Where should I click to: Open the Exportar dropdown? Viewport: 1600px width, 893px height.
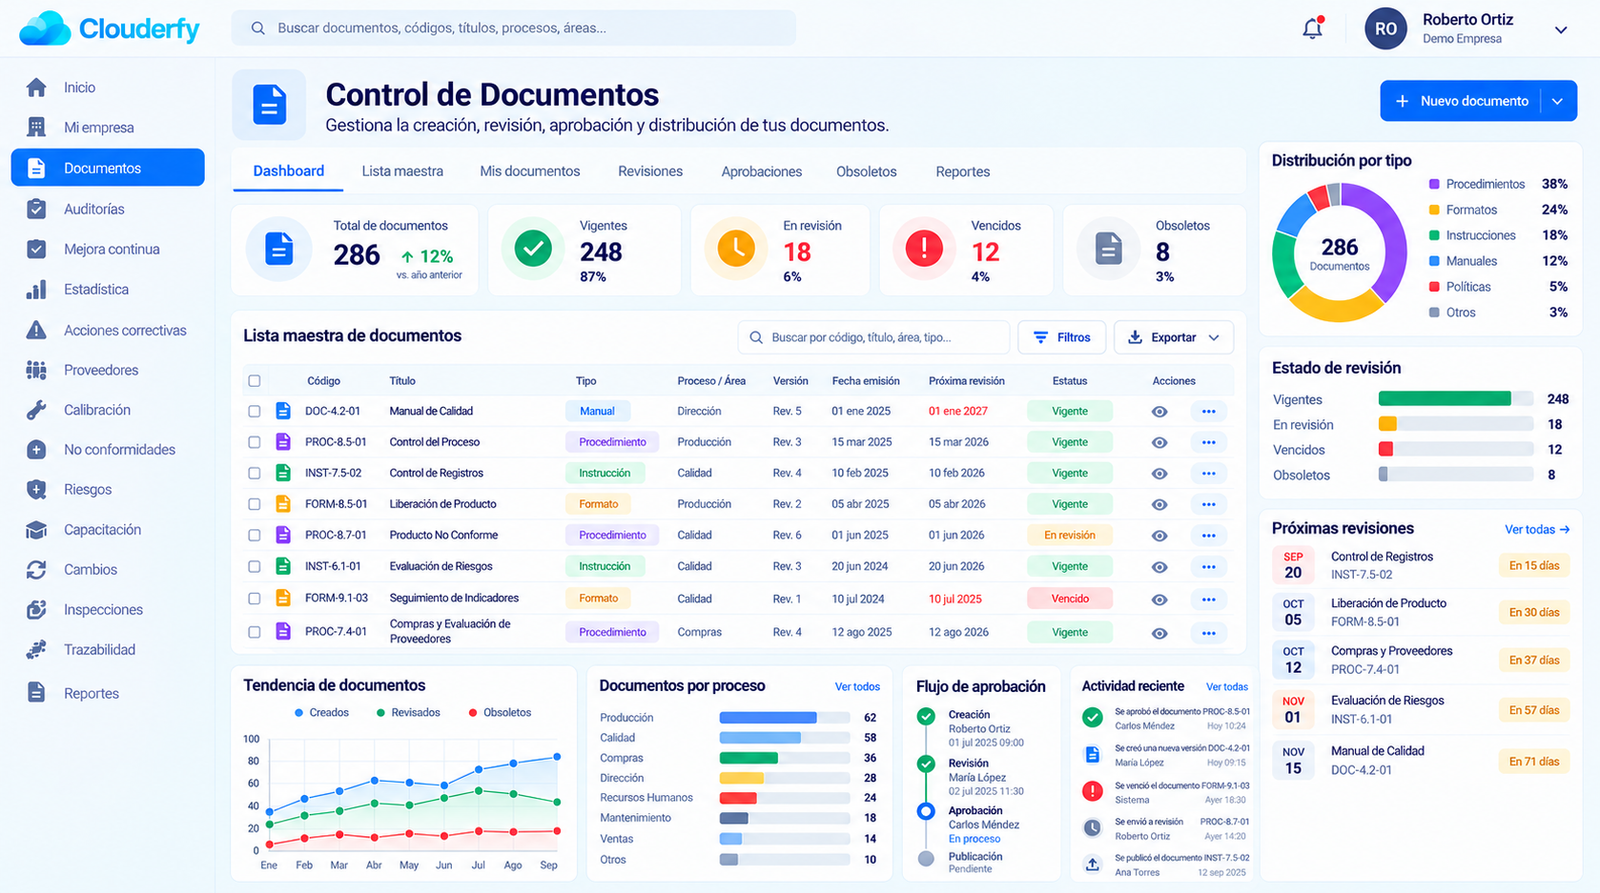pos(1174,338)
